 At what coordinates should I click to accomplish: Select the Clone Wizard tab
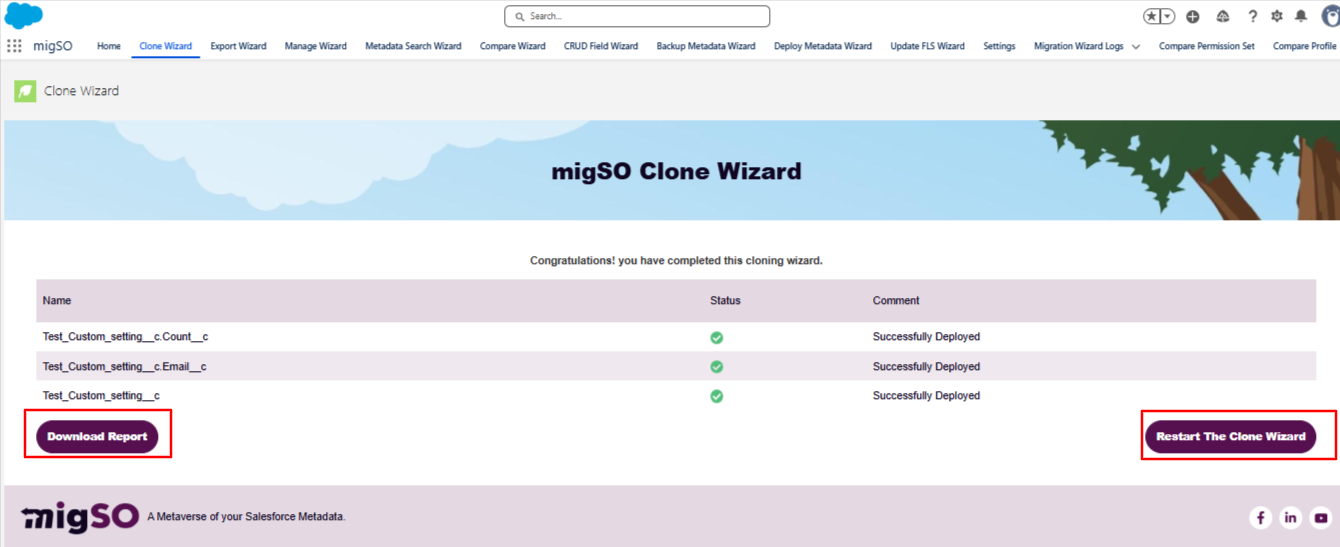166,46
